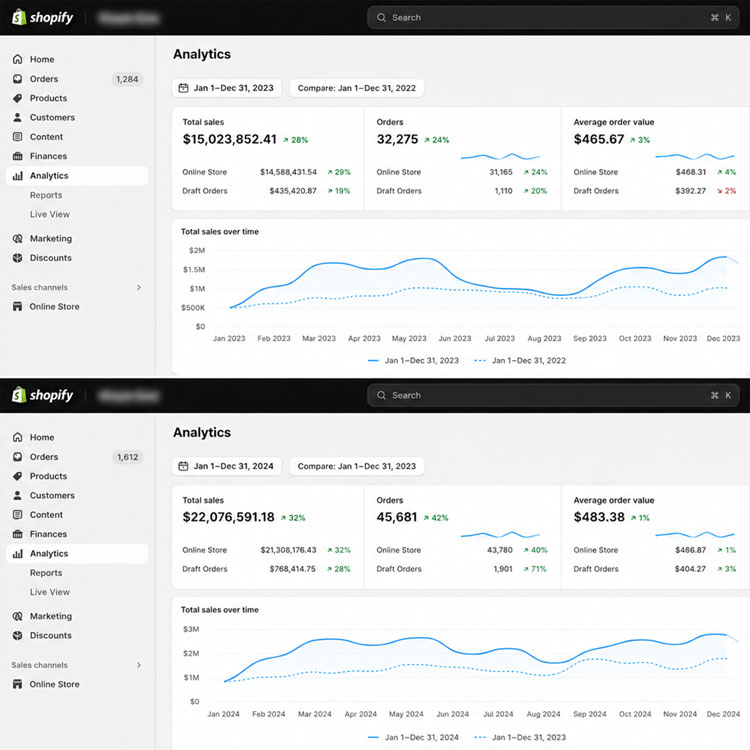Click the Customers person icon in the 2023 sidebar
Screen dimensions: 750x750
pyautogui.click(x=18, y=117)
